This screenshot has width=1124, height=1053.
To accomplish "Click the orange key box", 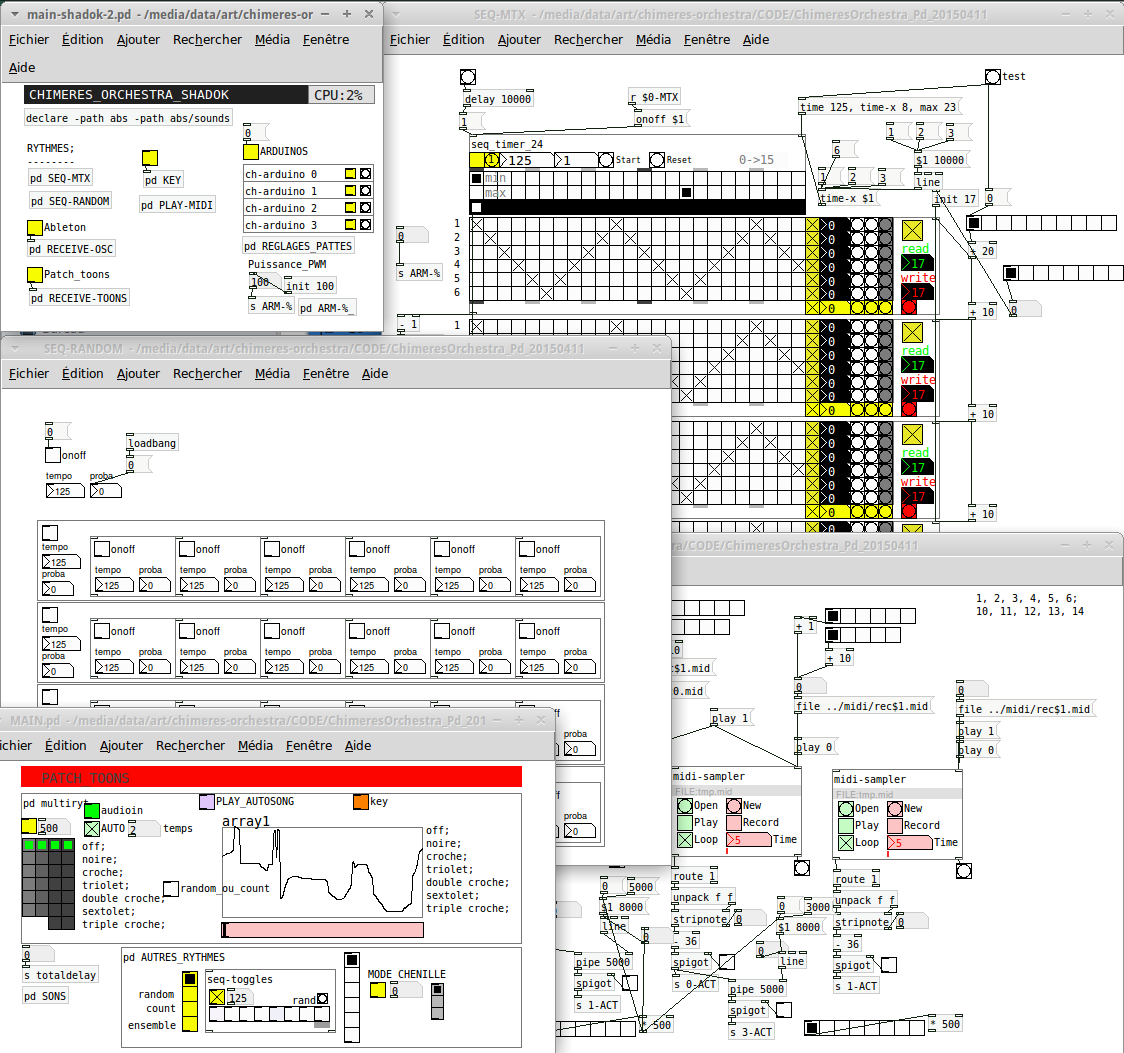I will coord(361,801).
